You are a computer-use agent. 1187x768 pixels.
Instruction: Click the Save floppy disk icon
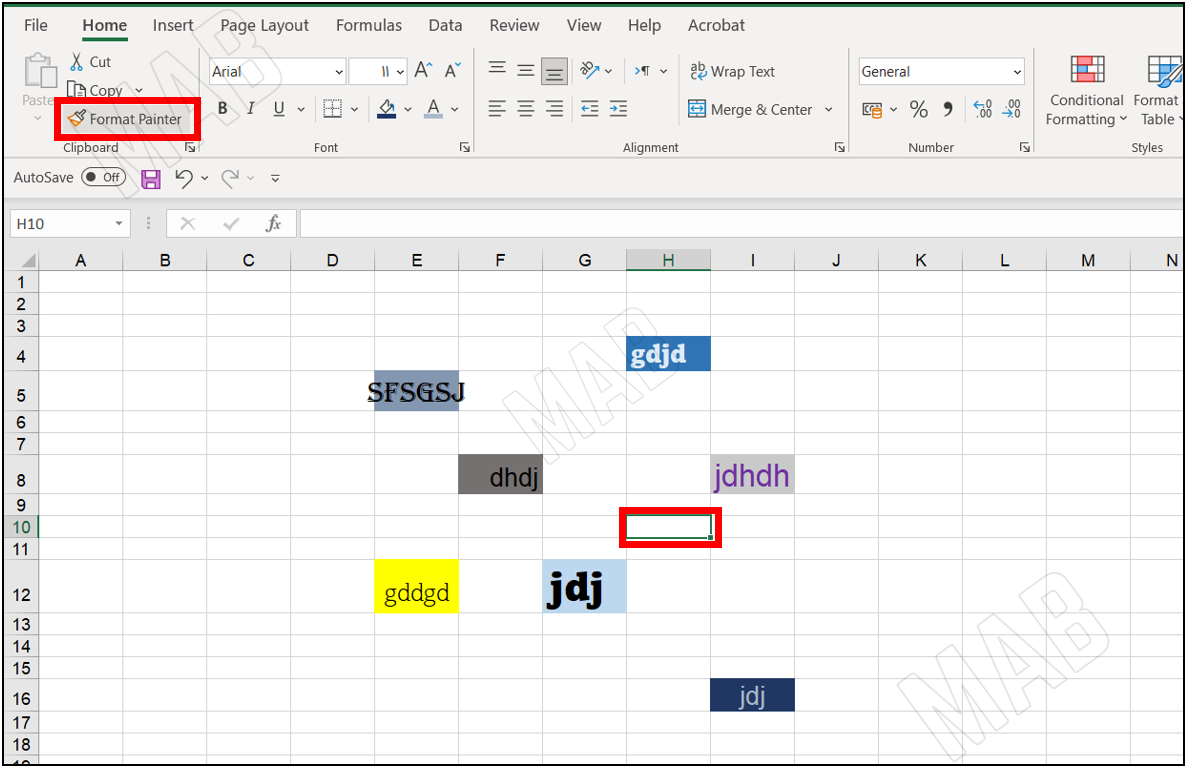coord(151,179)
